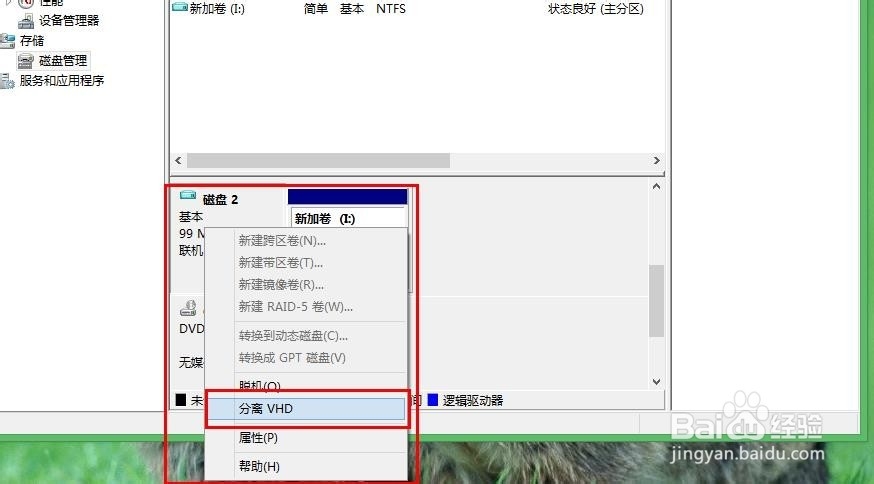874x484 pixels.
Task: Click the disk pane vertical scrollbar thumb
Action: point(657,301)
